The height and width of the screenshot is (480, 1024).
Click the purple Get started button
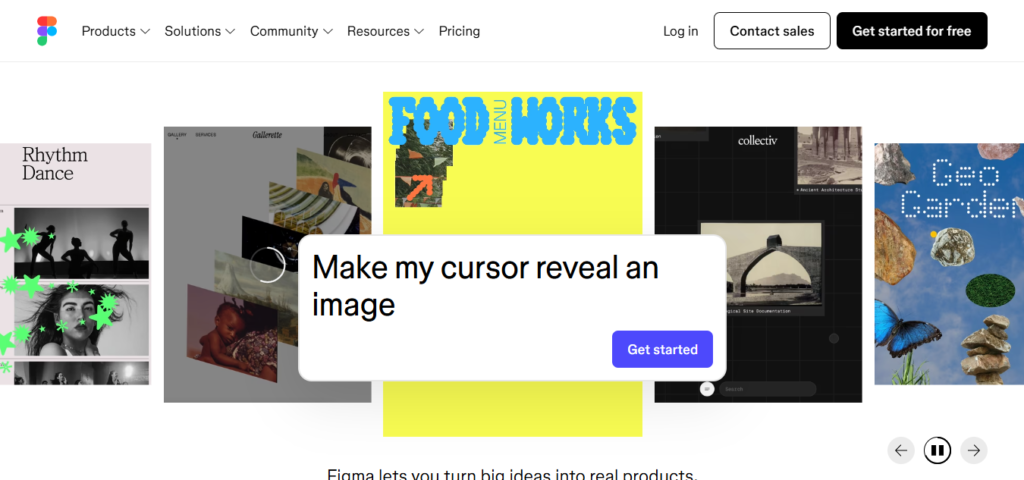coord(662,349)
